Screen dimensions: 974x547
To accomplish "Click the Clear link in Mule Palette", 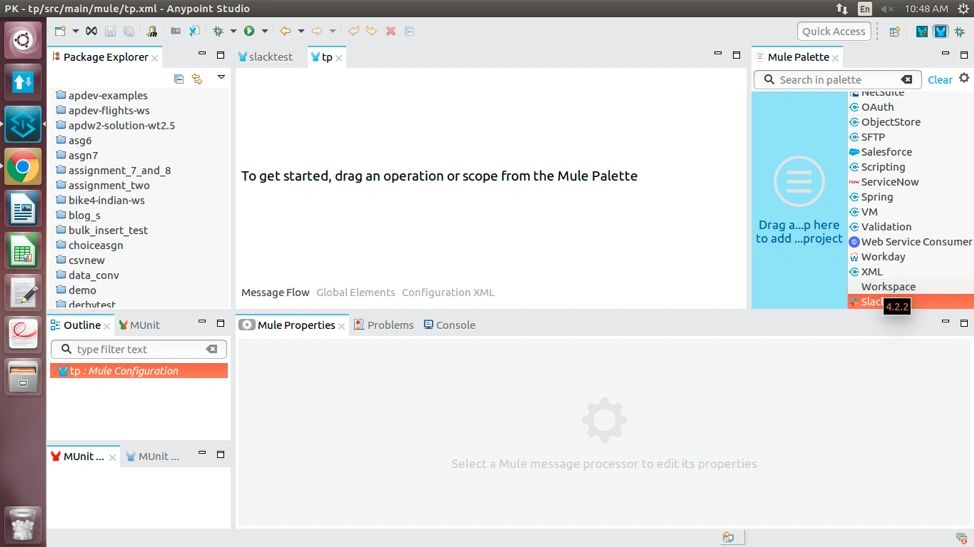I will [x=940, y=79].
